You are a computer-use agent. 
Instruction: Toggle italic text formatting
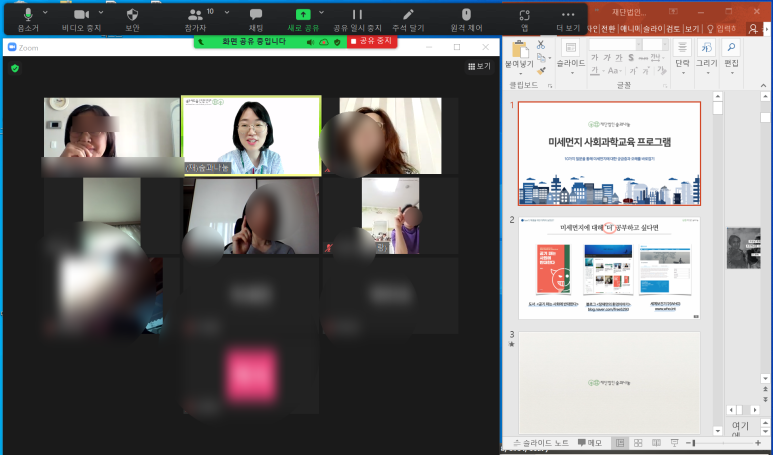tap(606, 58)
